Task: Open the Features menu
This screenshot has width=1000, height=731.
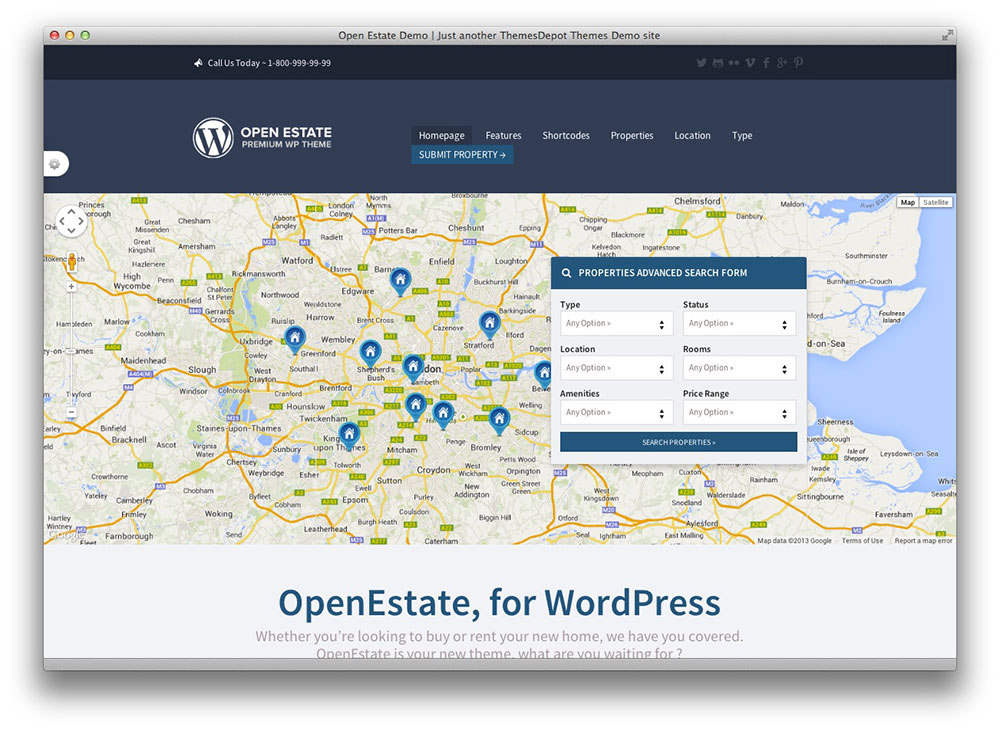Action: (x=503, y=135)
